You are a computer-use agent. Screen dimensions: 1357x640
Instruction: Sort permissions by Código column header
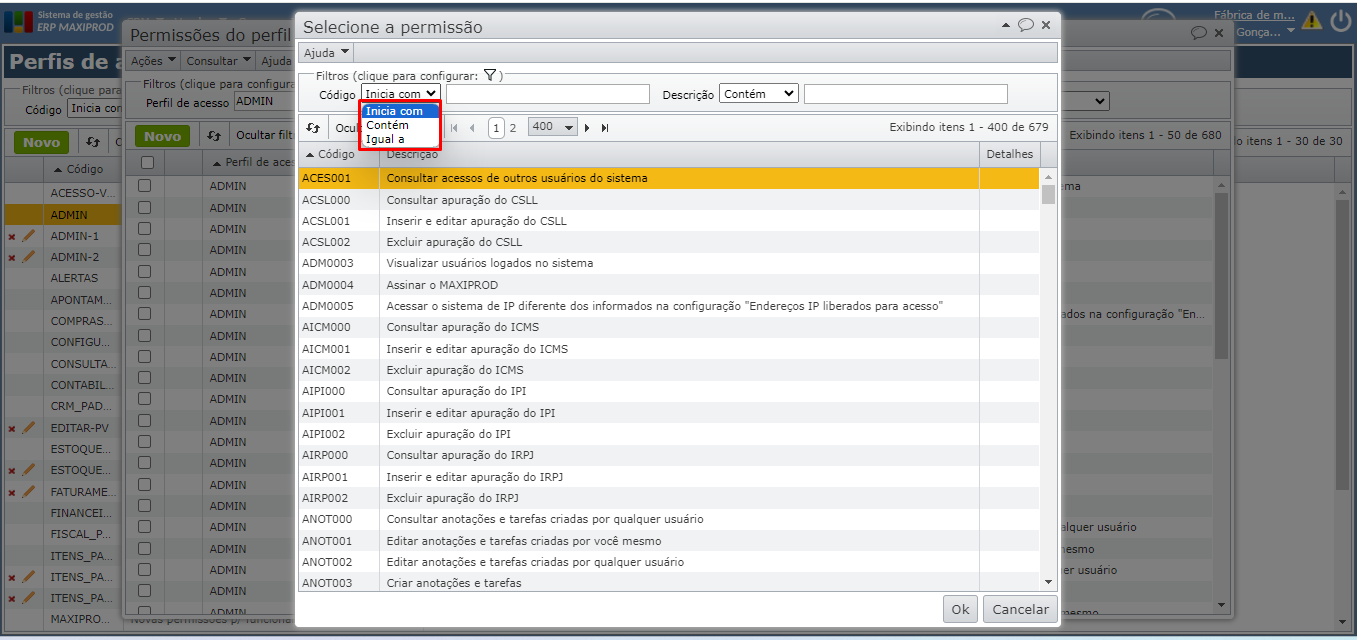coord(338,154)
